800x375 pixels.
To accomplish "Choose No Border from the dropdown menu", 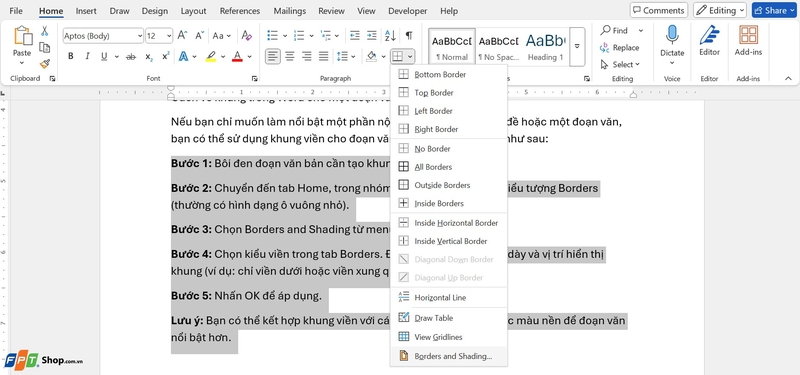I will [x=448, y=148].
